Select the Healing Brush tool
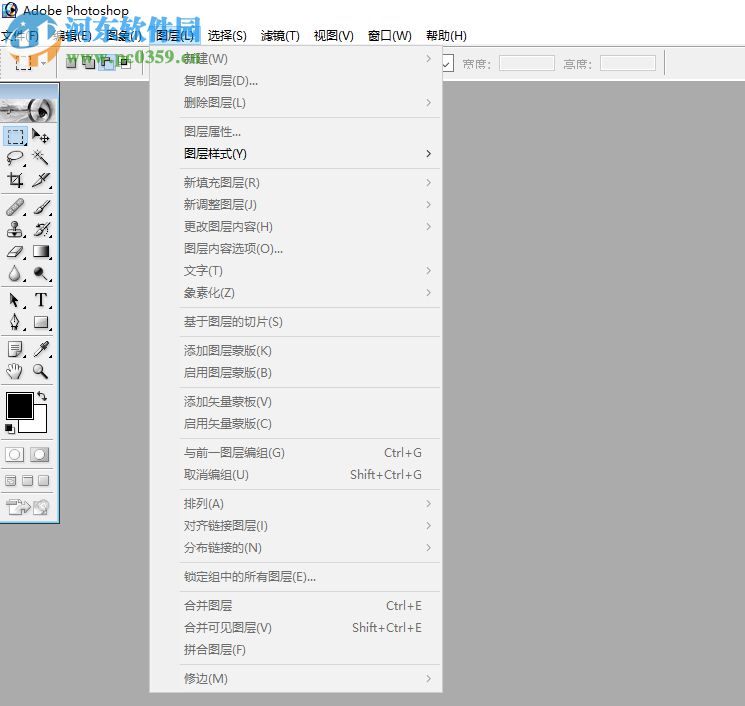Screen dimensions: 745x706 point(15,207)
